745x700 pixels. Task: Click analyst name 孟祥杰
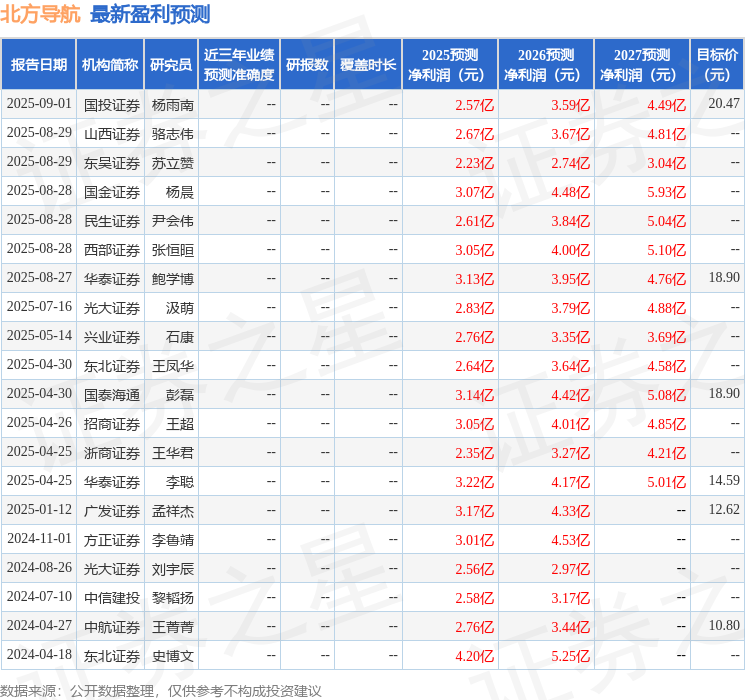tap(172, 511)
